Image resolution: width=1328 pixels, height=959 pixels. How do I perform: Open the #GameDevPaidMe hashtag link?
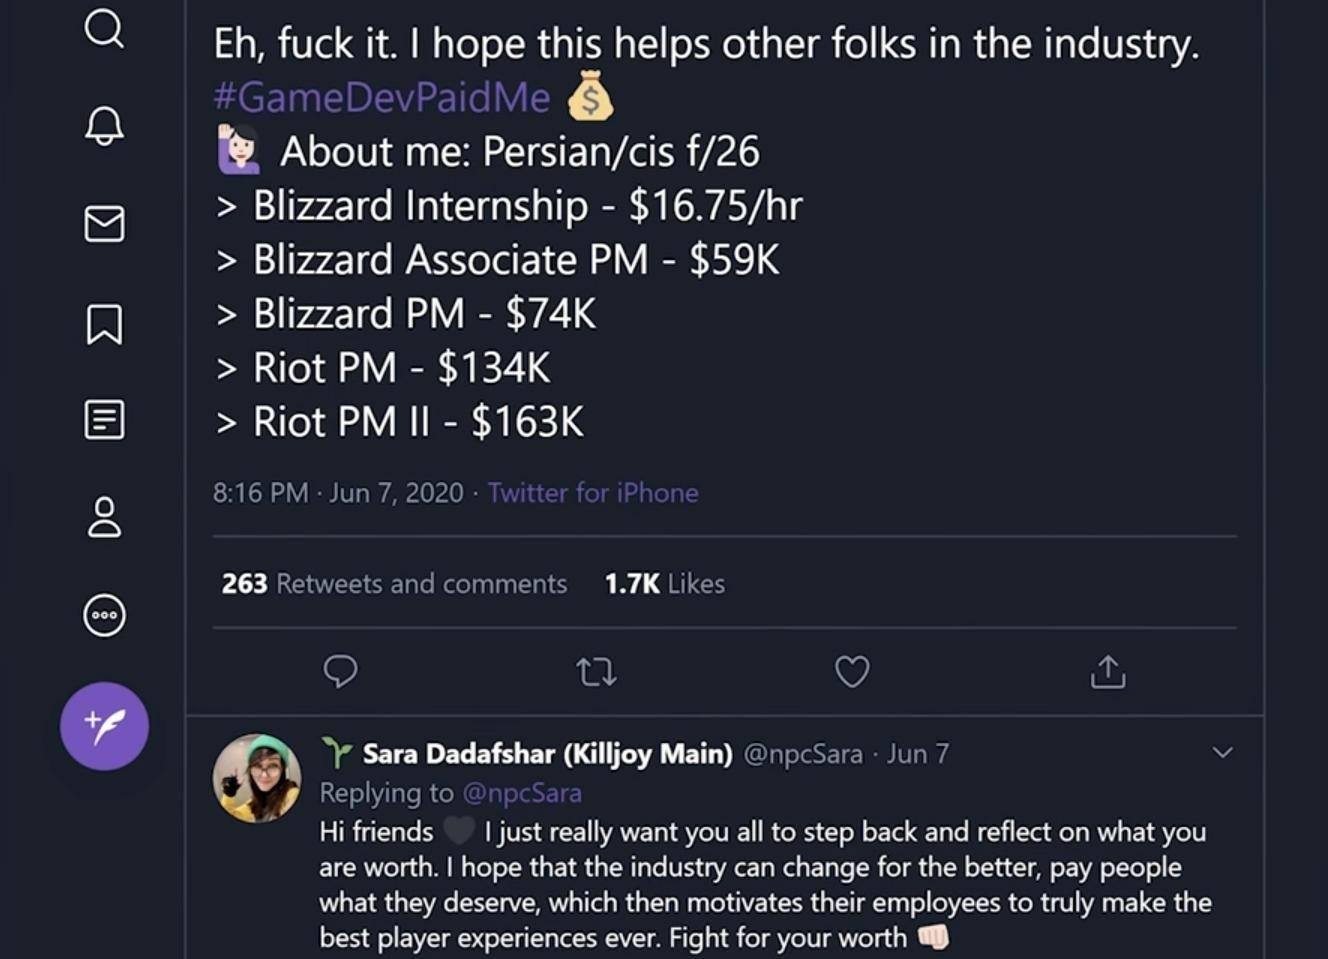pyautogui.click(x=381, y=98)
